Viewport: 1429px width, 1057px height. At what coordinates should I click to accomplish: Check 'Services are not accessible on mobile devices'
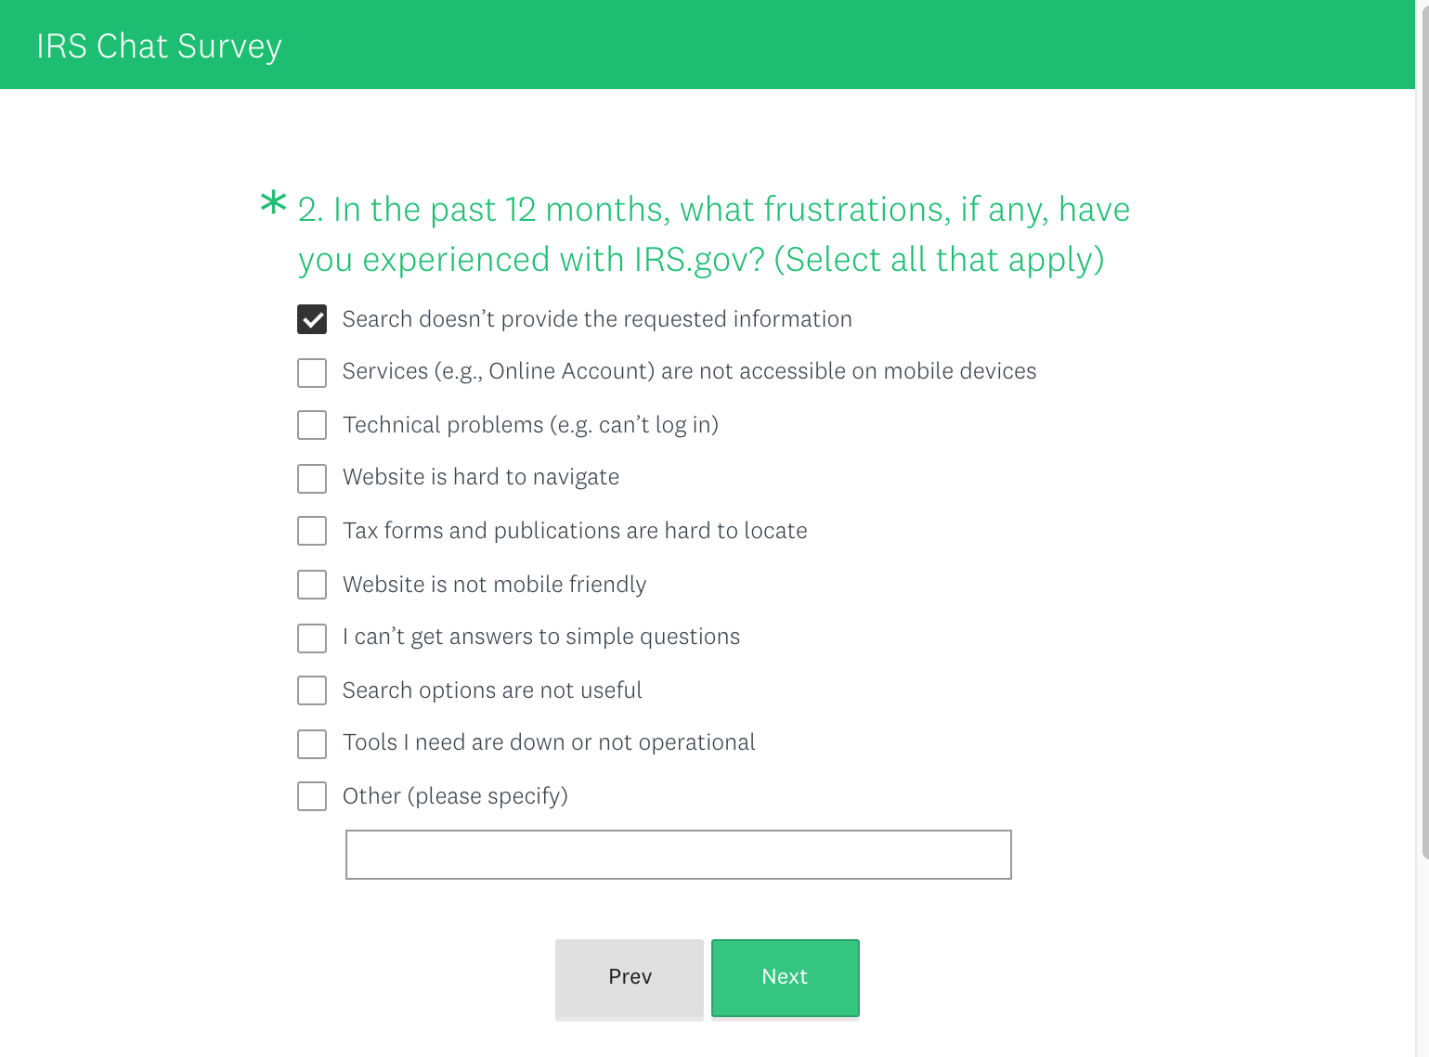point(312,372)
